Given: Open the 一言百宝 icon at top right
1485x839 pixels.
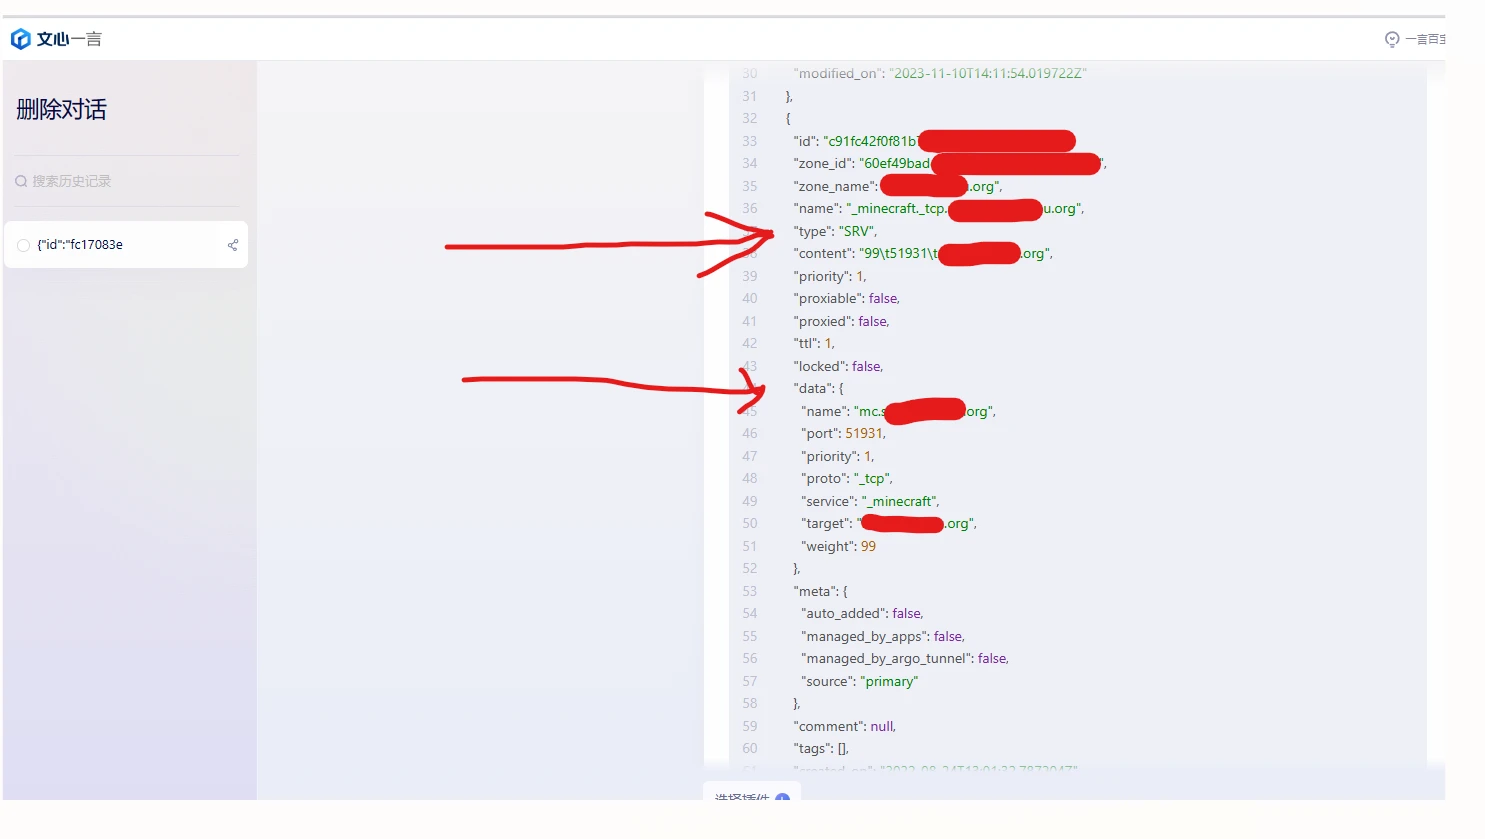Looking at the screenshot, I should [x=1392, y=39].
